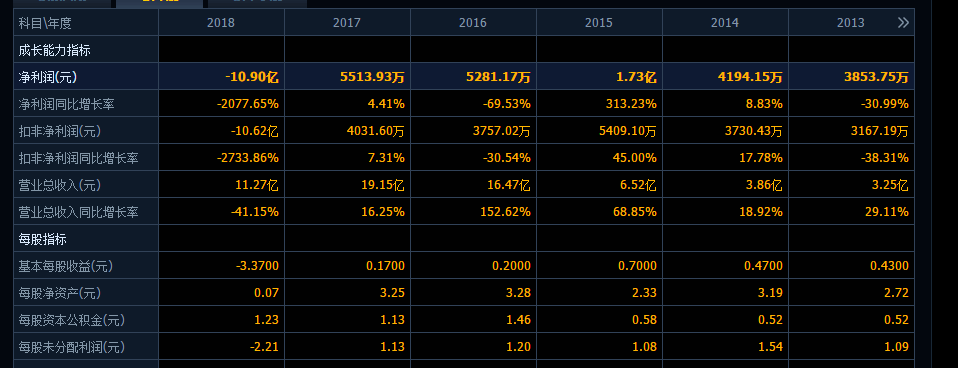Select the 每股净资产(元) row label
This screenshot has height=368, width=958.
point(60,293)
